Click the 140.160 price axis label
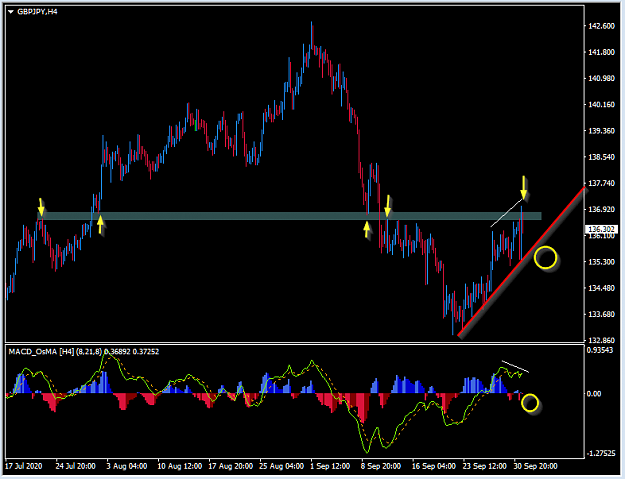The height and width of the screenshot is (479, 625). (x=601, y=105)
